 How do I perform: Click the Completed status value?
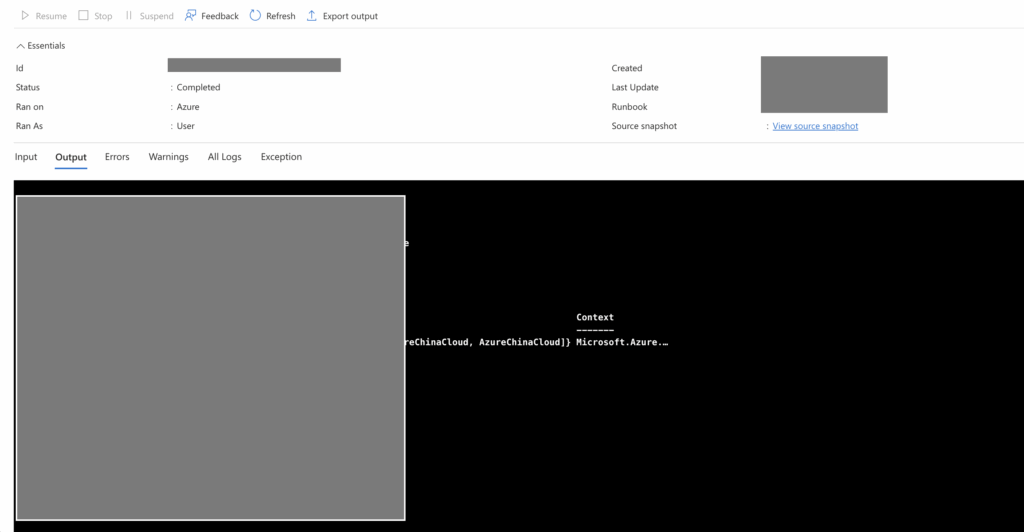click(x=198, y=88)
